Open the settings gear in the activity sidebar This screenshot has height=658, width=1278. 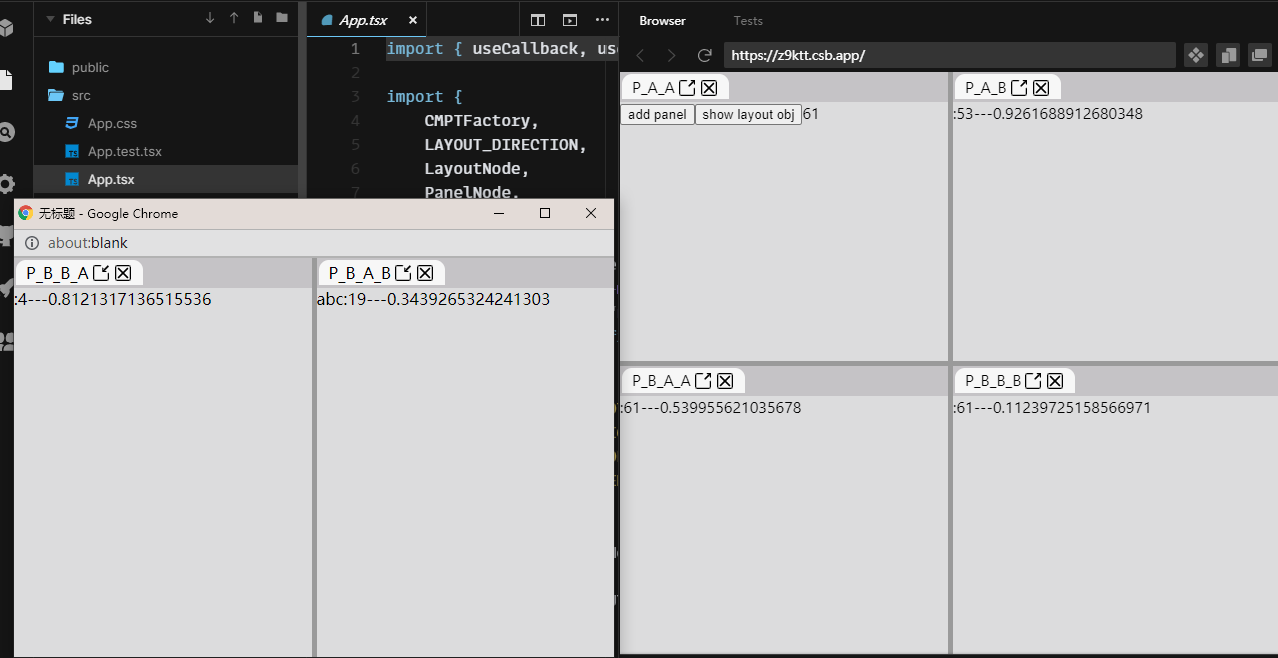tap(6, 184)
